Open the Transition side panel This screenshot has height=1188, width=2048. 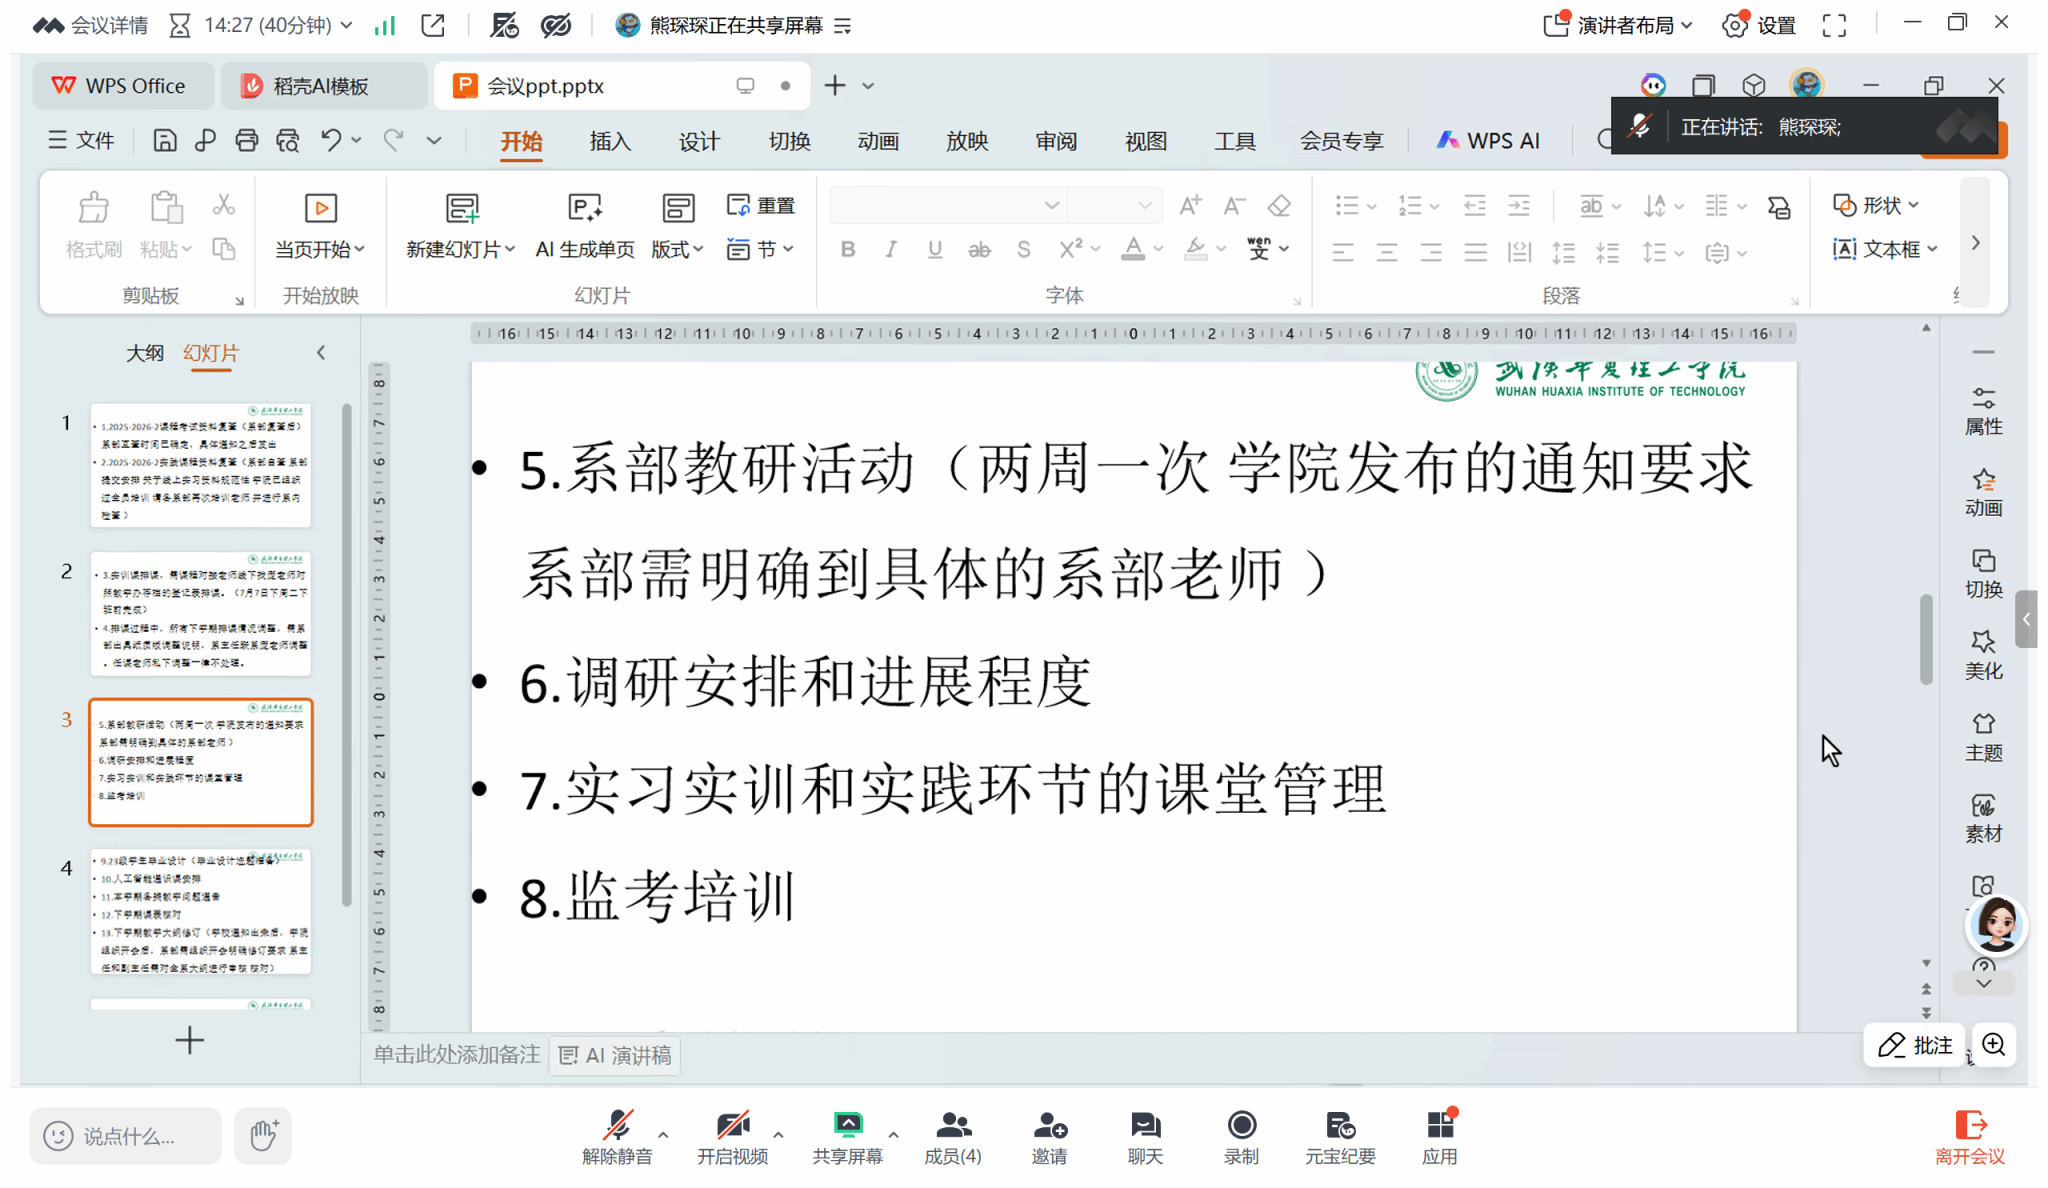pos(1984,574)
